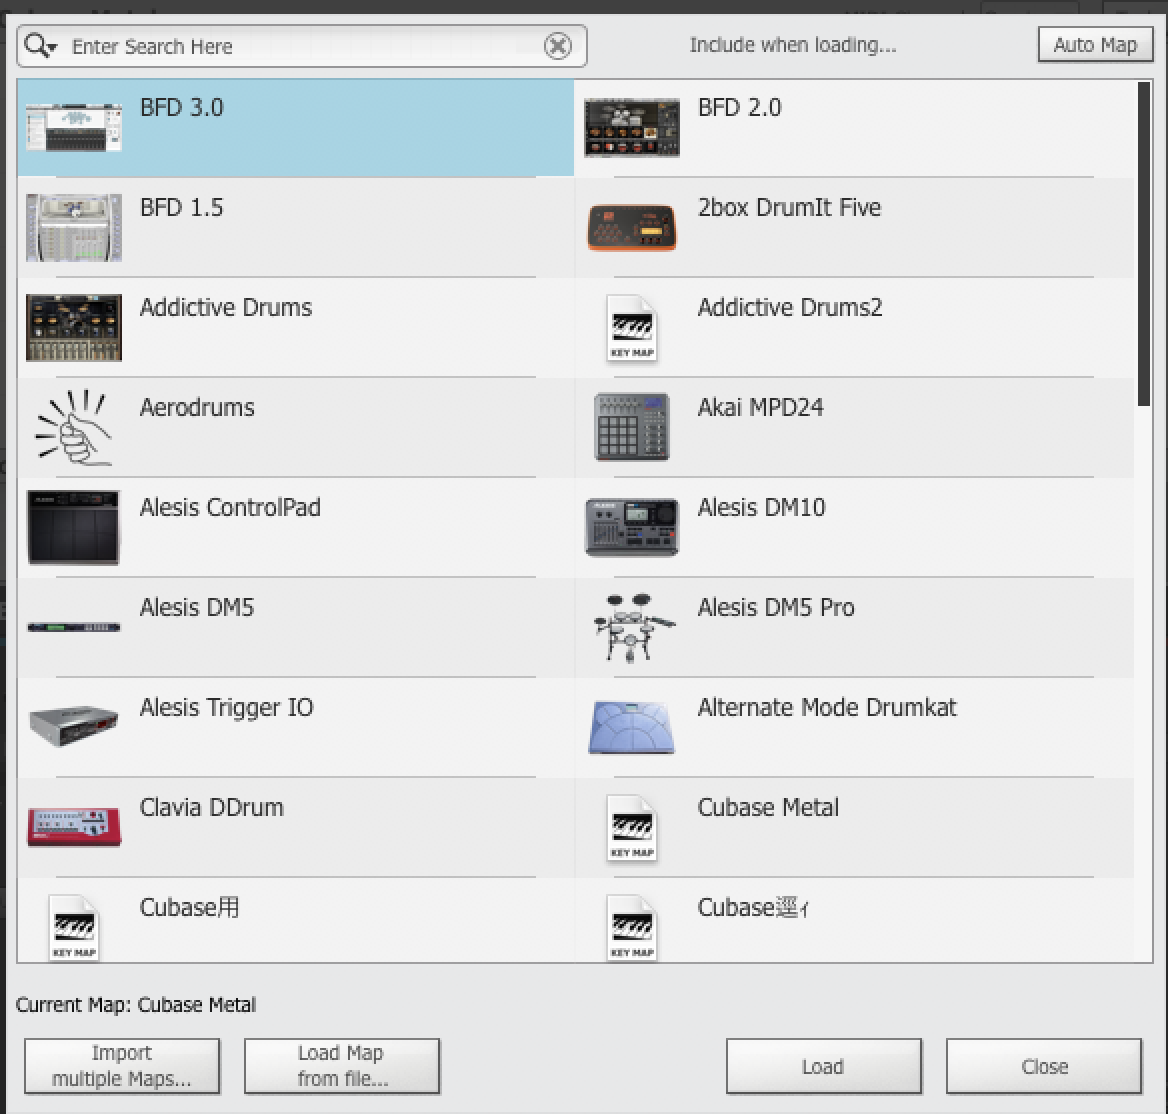Click the Cubase Metal key map icon
This screenshot has height=1114, width=1168.
click(x=632, y=829)
